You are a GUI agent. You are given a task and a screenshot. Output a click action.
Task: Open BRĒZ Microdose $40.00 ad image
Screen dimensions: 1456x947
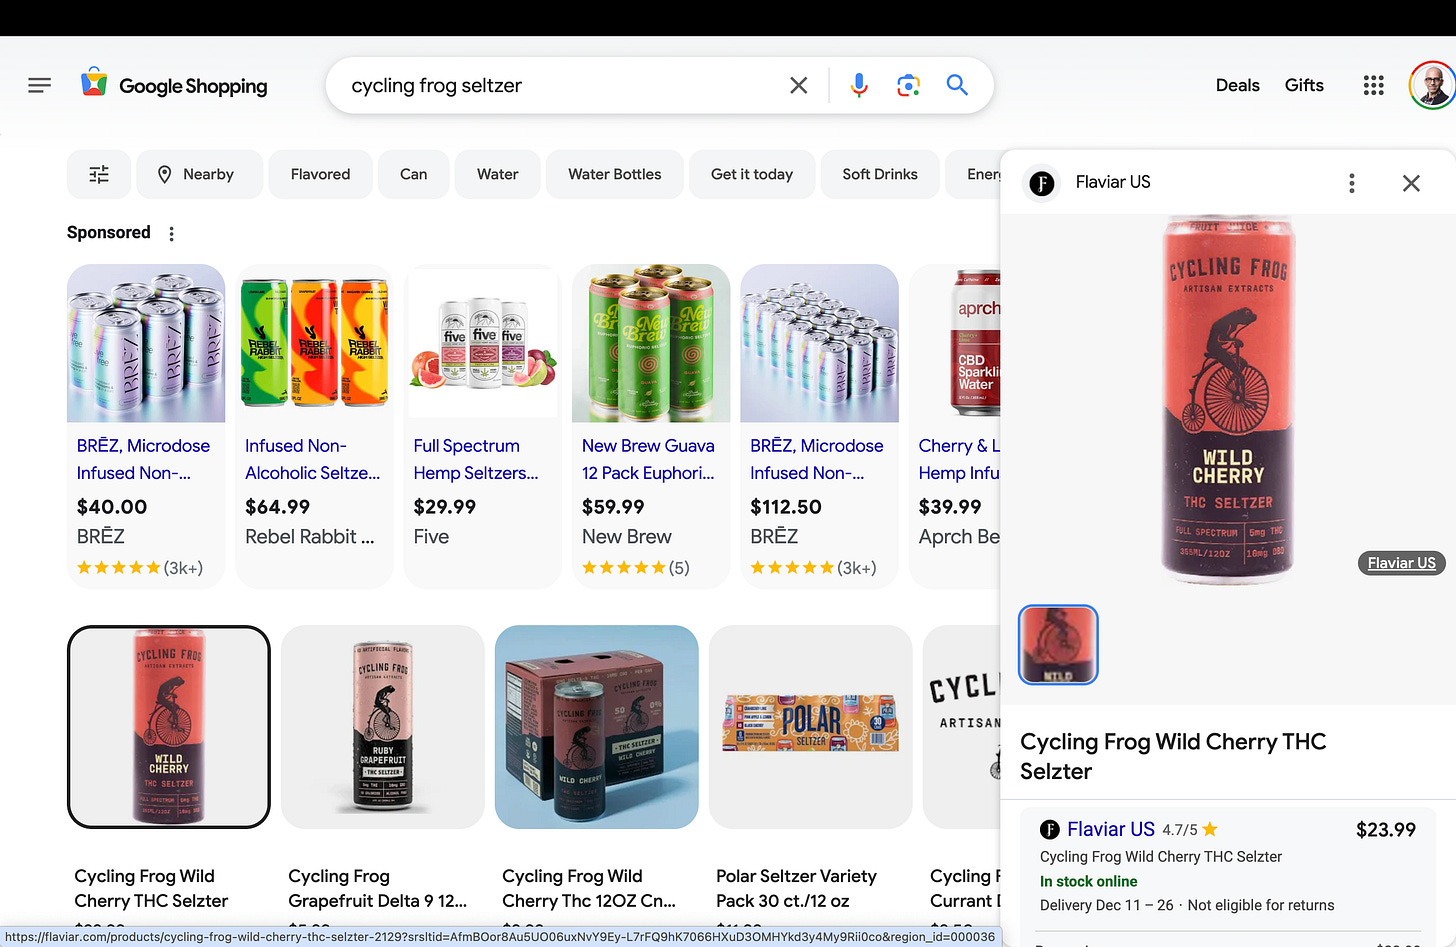pos(146,343)
